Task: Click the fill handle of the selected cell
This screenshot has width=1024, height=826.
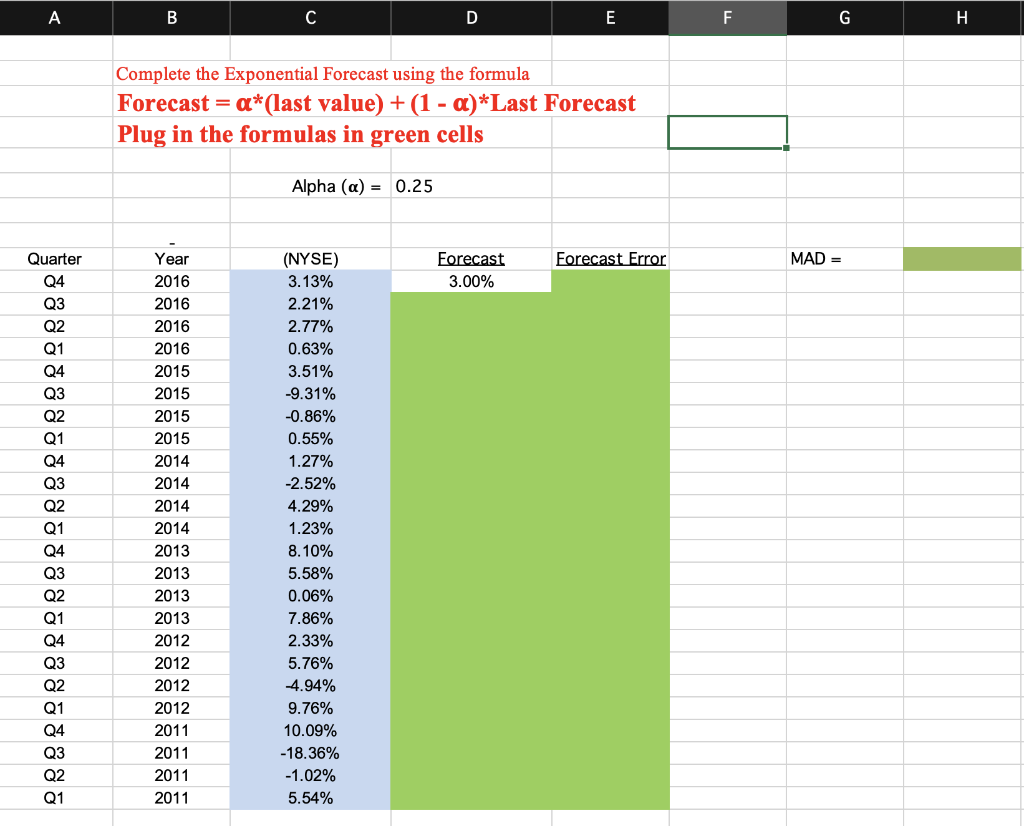Action: (787, 146)
